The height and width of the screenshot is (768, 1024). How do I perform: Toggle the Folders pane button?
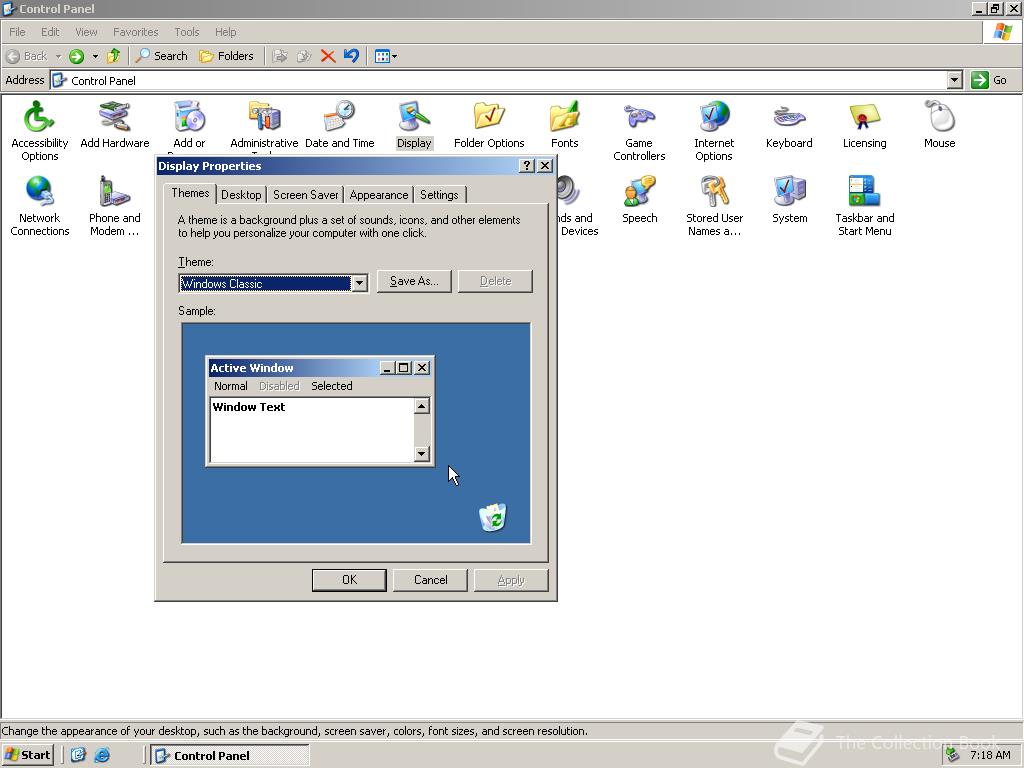pyautogui.click(x=226, y=56)
